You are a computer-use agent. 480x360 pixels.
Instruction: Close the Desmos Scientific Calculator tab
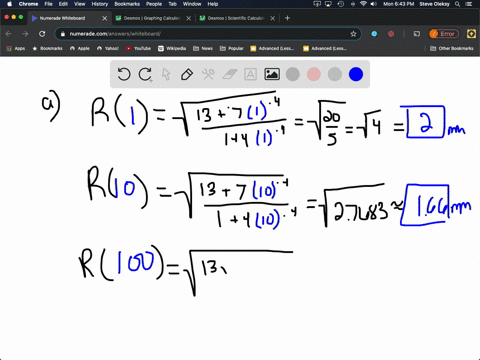pyautogui.click(x=273, y=18)
